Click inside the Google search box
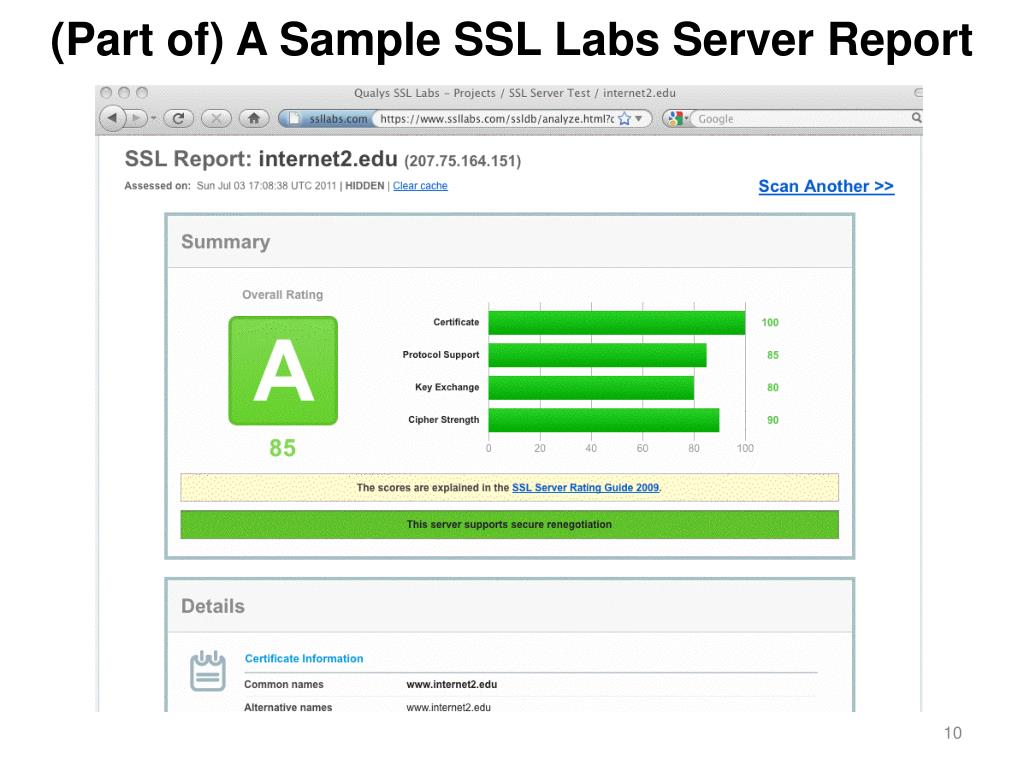 click(x=800, y=119)
